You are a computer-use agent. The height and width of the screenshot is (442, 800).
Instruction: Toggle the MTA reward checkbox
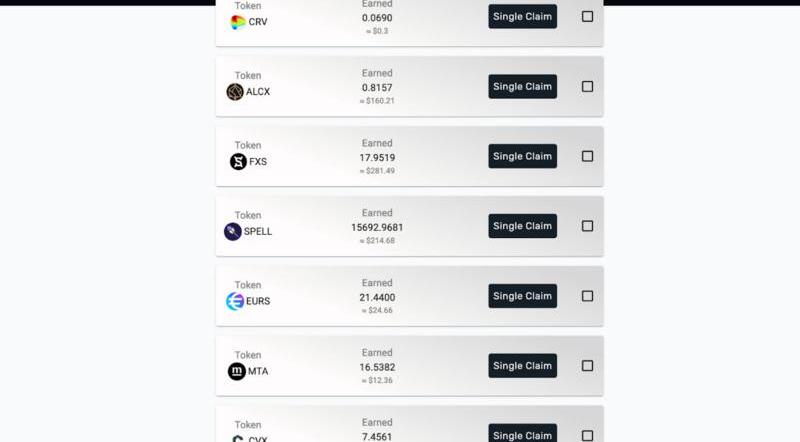(x=587, y=366)
